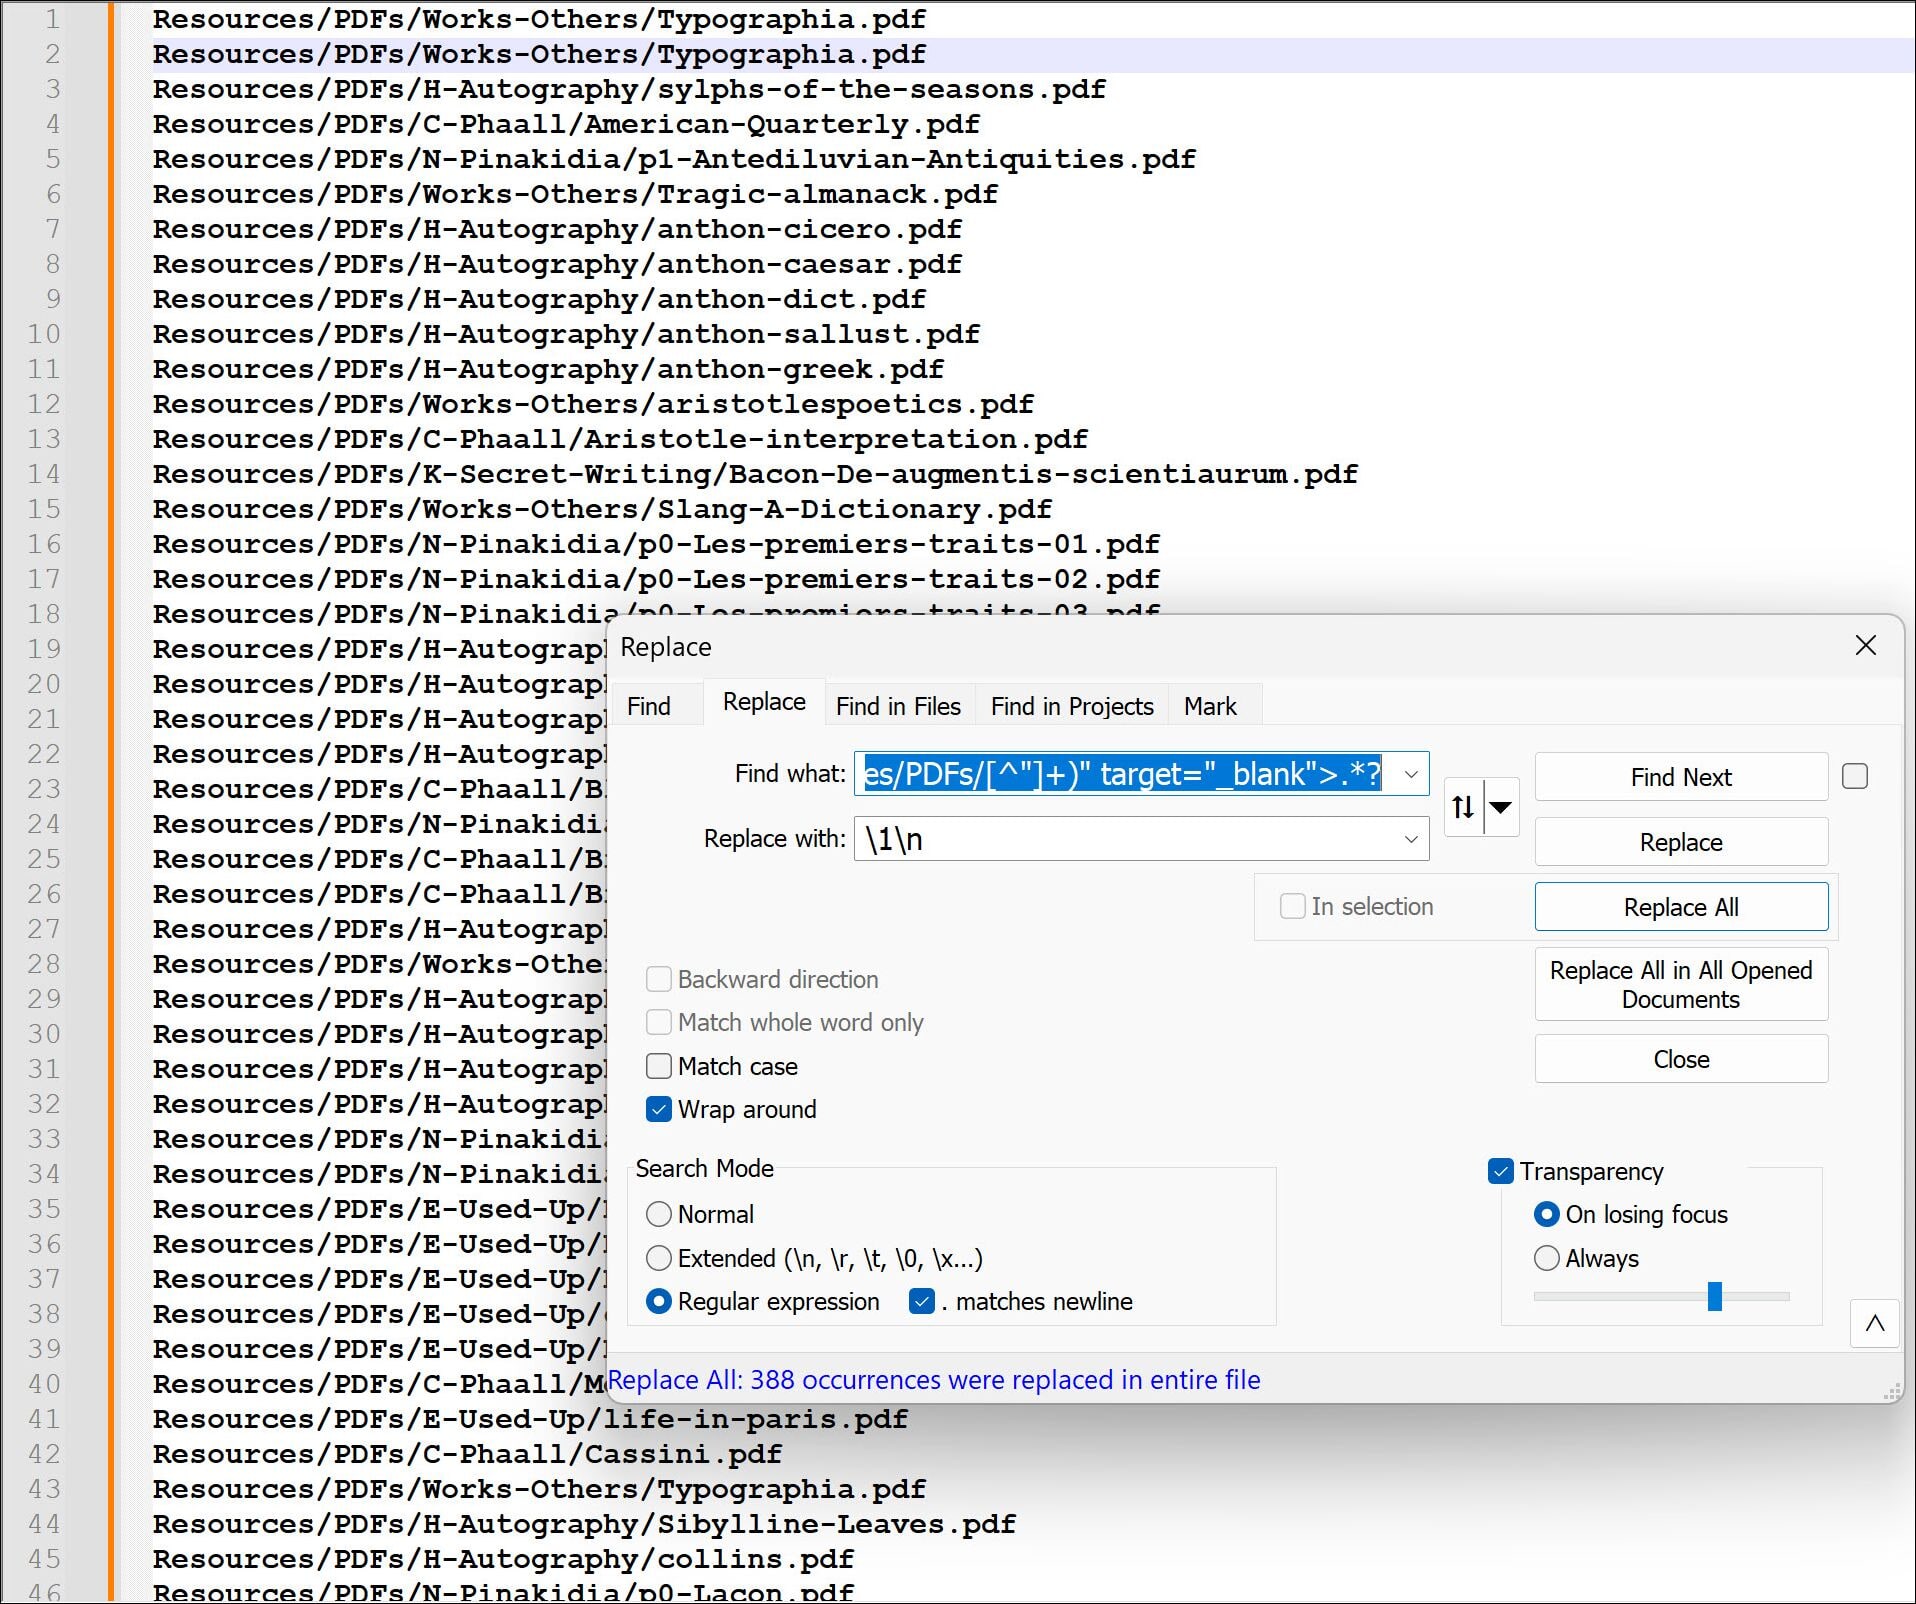Adjust the transparency slider

click(x=1716, y=1296)
